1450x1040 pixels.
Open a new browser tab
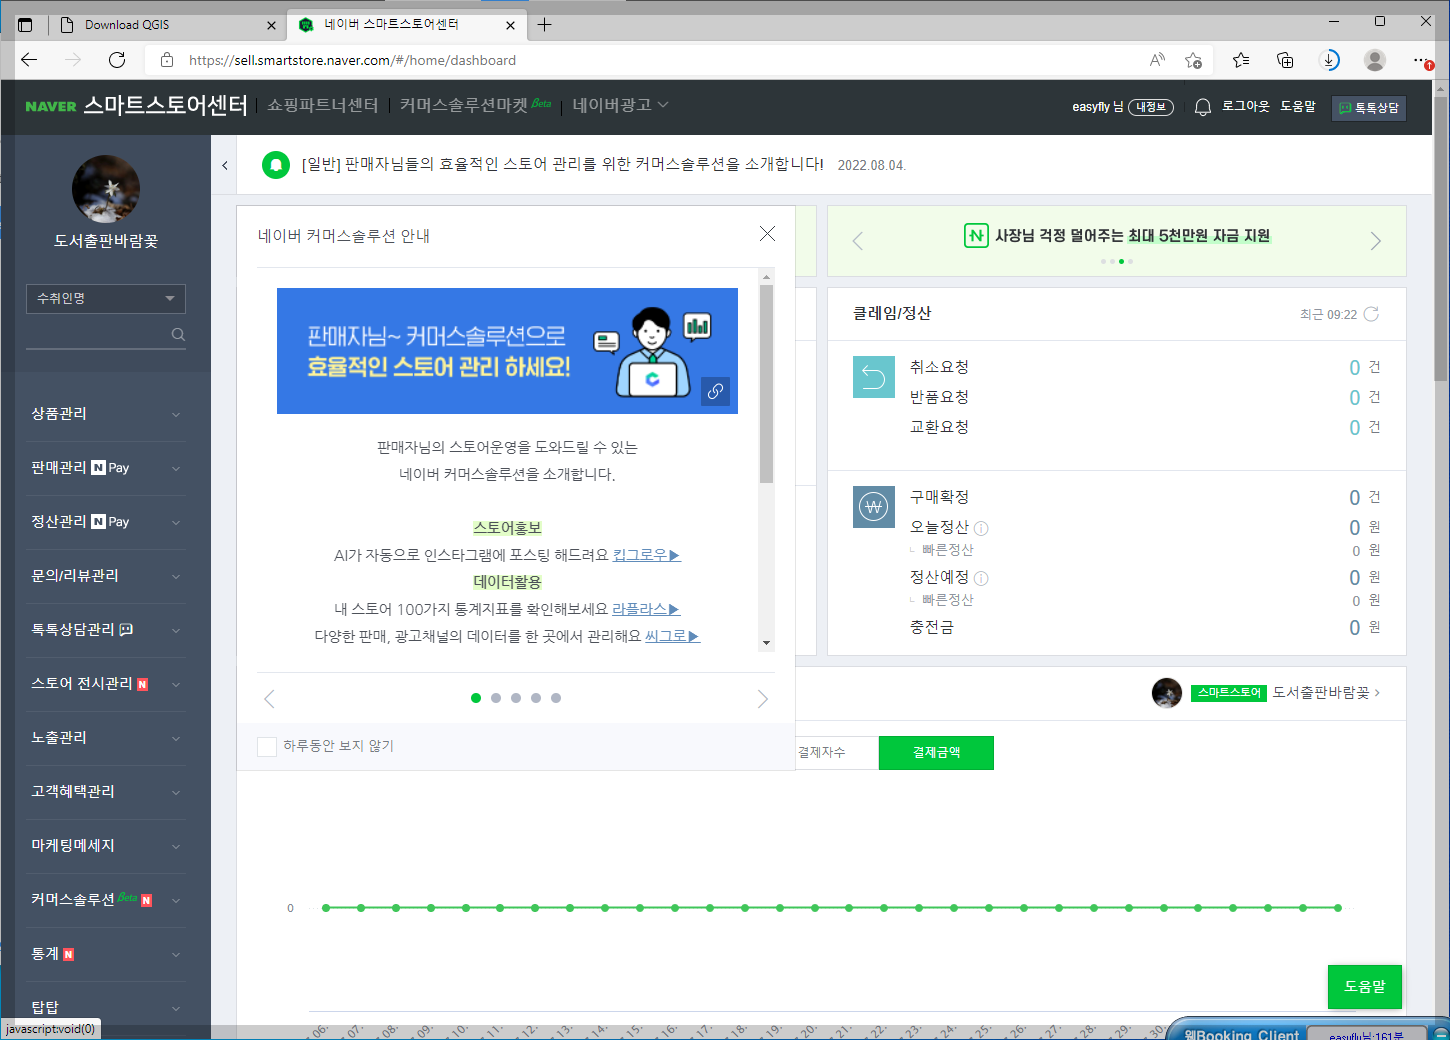[544, 25]
